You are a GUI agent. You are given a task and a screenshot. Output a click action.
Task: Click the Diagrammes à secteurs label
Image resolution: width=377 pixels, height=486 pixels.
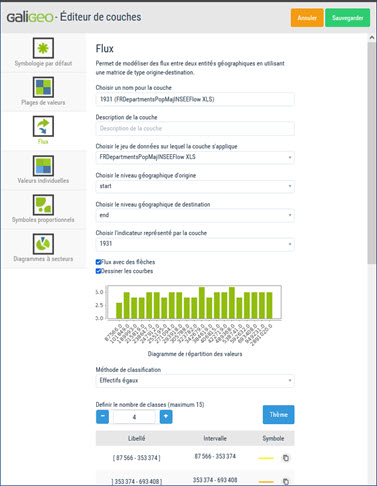[43, 259]
